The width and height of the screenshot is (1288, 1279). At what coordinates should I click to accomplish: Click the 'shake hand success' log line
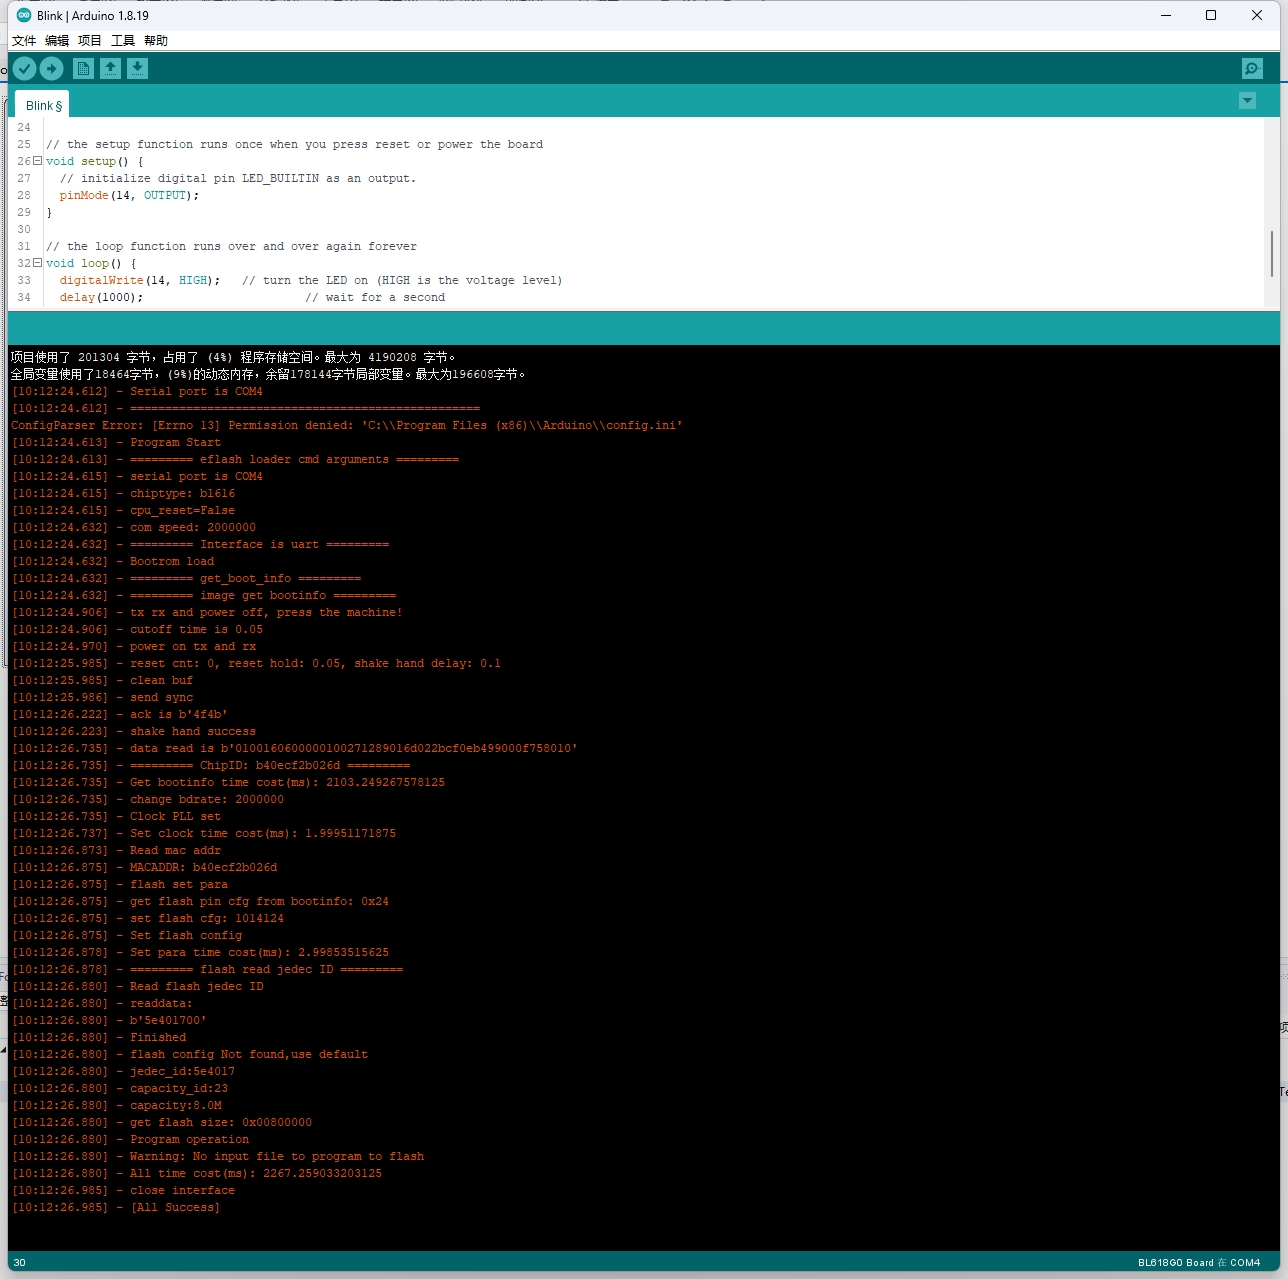click(x=133, y=731)
